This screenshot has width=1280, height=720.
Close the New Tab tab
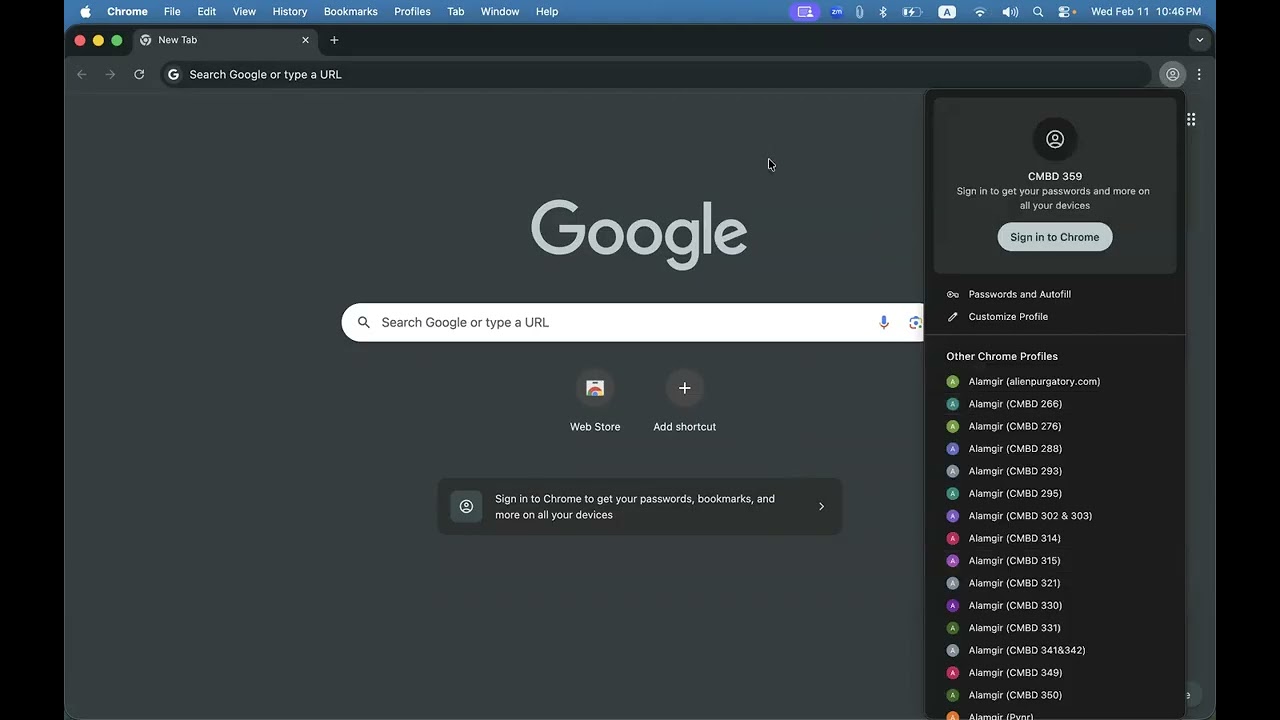(306, 40)
